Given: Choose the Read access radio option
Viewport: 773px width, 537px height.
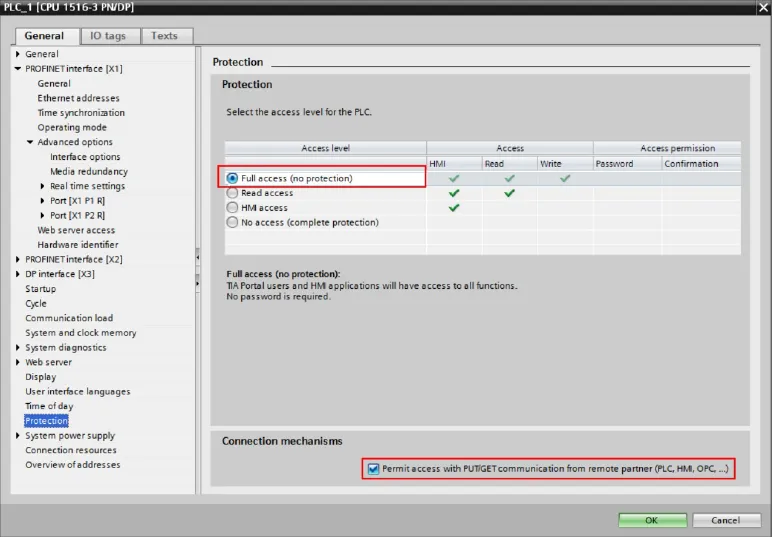Looking at the screenshot, I should [x=233, y=193].
